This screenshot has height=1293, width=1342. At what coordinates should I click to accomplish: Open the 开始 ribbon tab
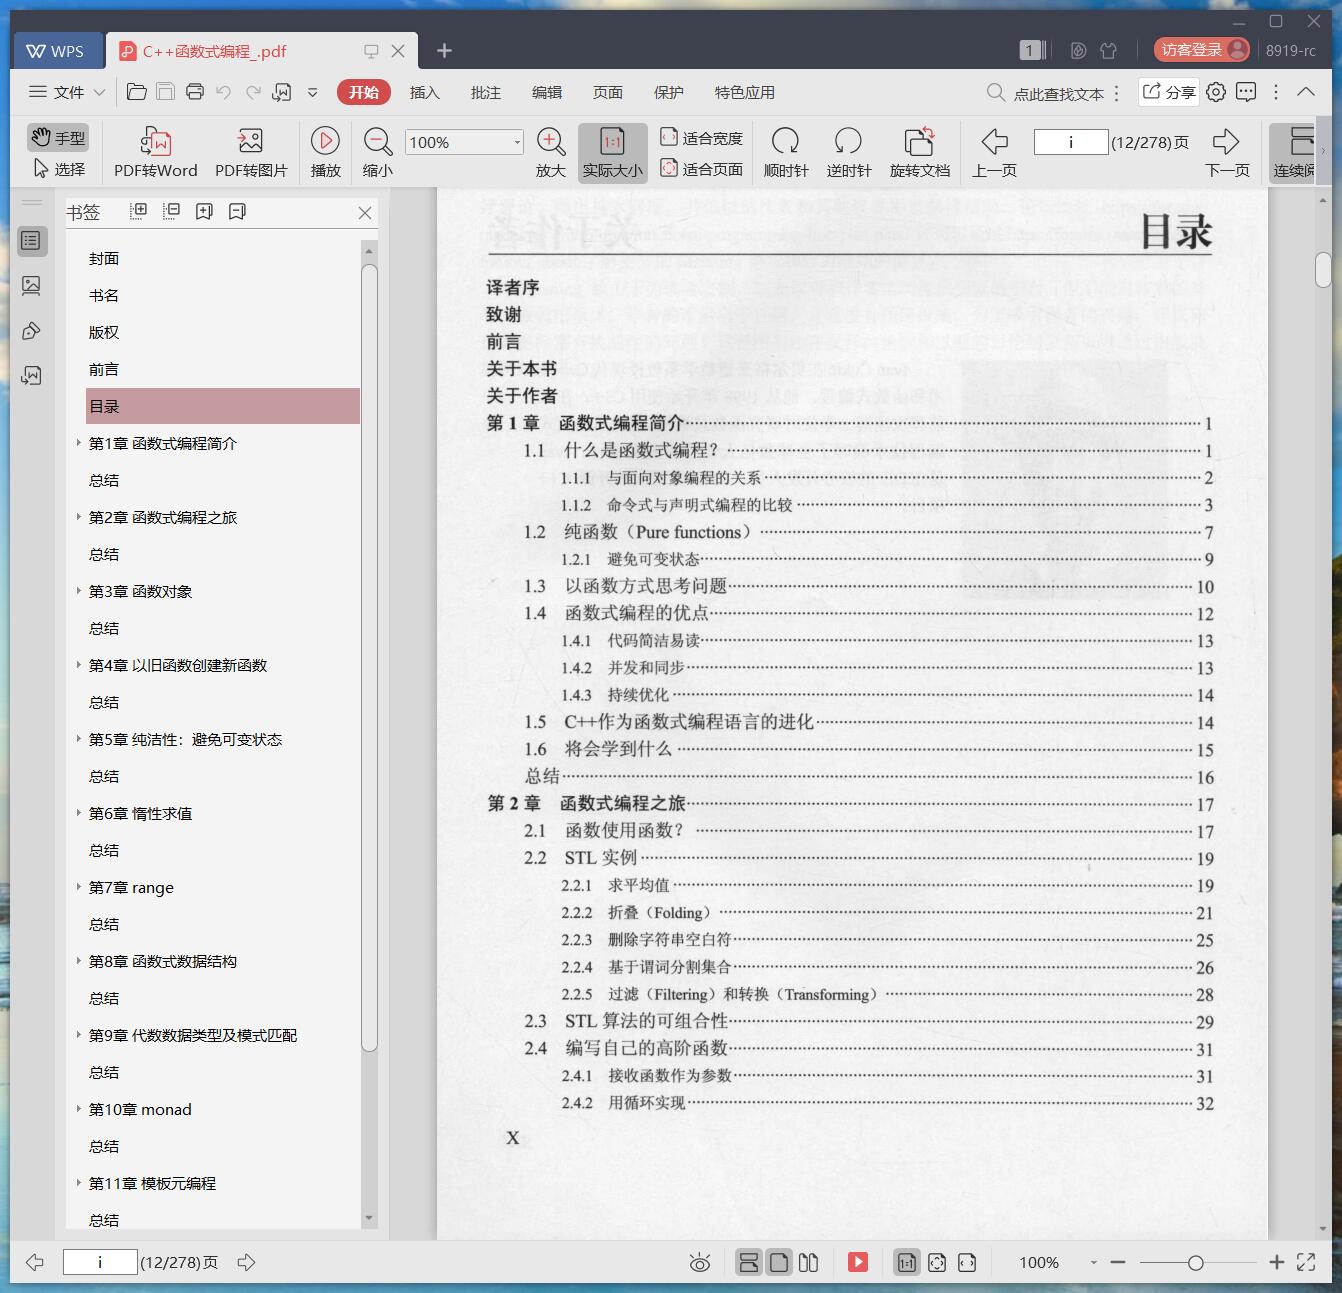pyautogui.click(x=363, y=92)
